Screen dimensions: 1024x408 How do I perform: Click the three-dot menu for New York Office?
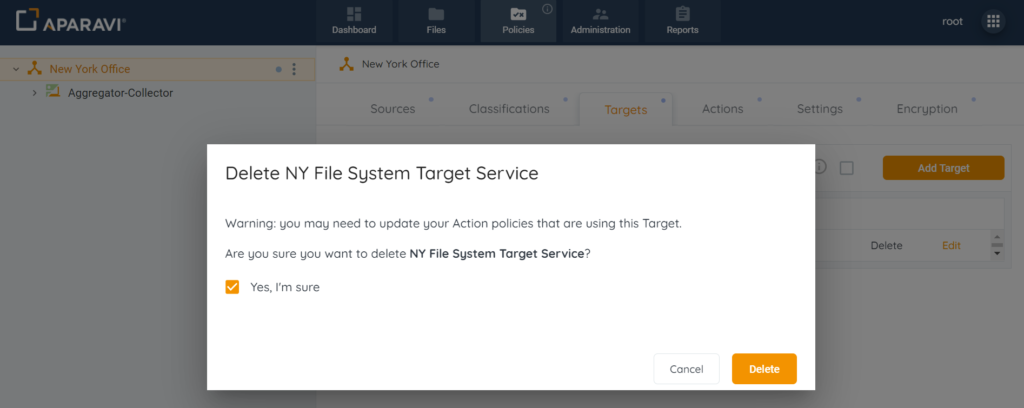click(294, 69)
